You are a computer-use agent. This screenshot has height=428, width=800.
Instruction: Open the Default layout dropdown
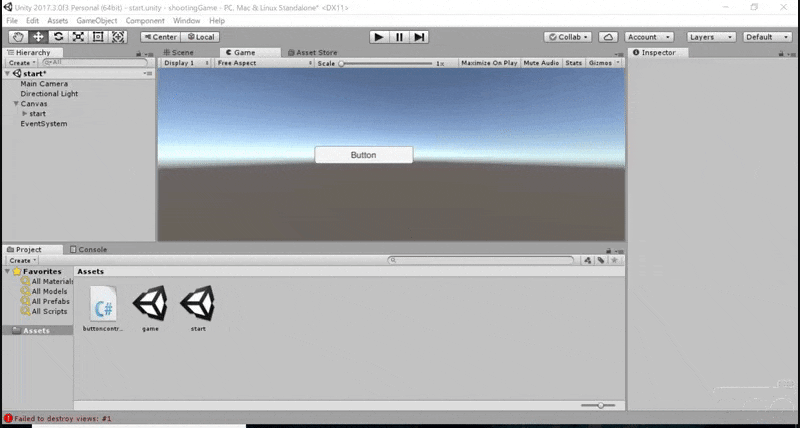click(x=767, y=37)
